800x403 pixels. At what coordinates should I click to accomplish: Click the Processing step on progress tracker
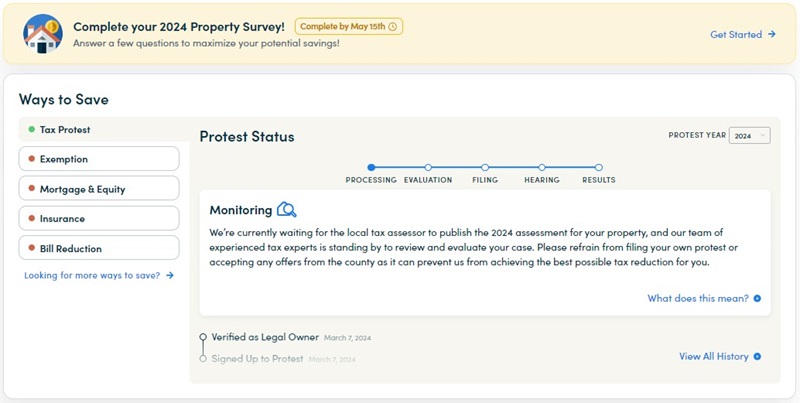coord(371,168)
